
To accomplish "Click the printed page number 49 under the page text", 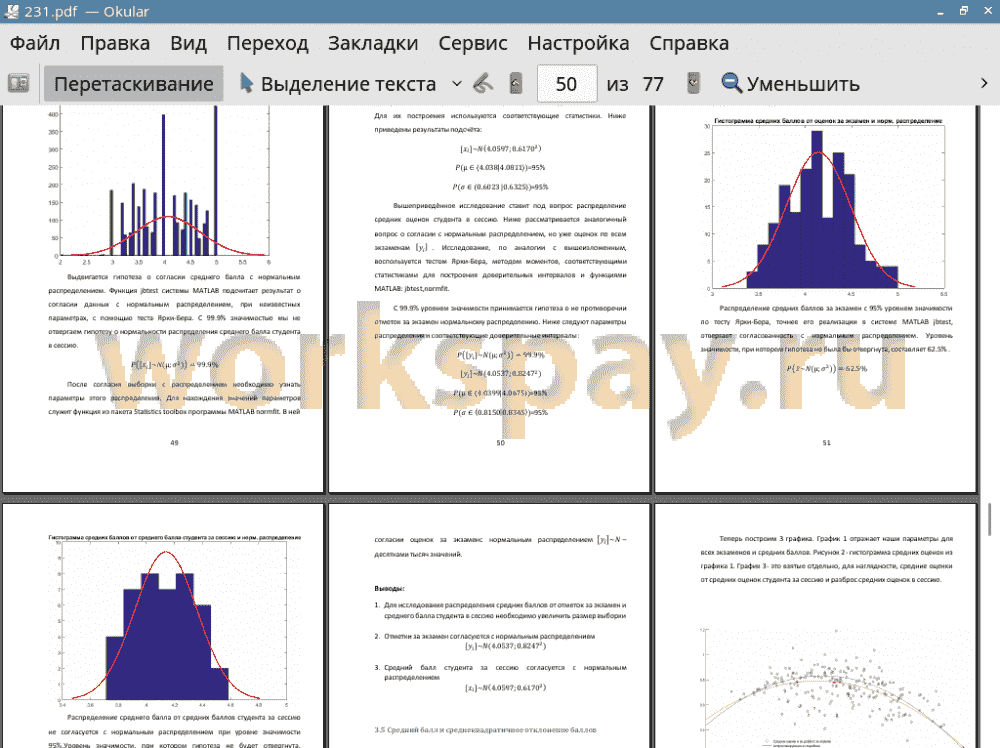I will tap(174, 443).
